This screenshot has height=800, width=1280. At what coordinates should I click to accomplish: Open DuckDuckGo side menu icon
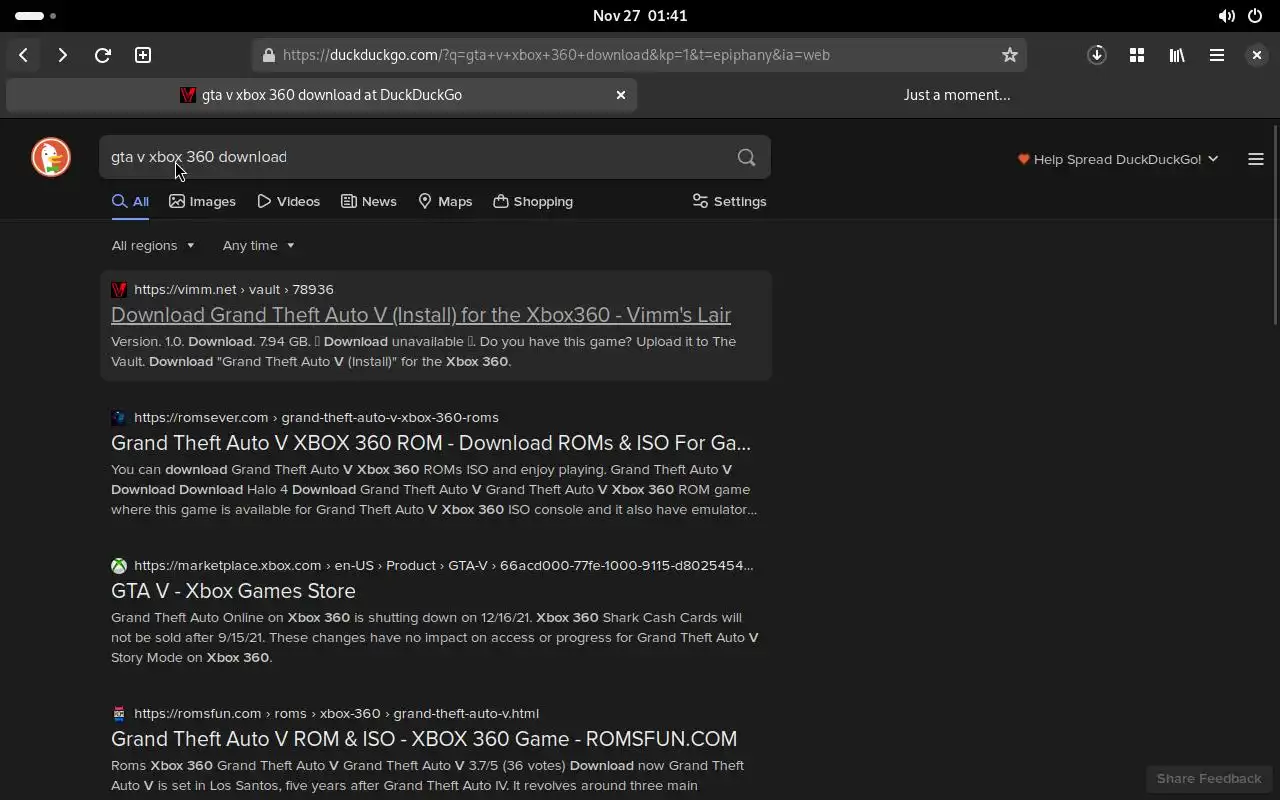1256,159
